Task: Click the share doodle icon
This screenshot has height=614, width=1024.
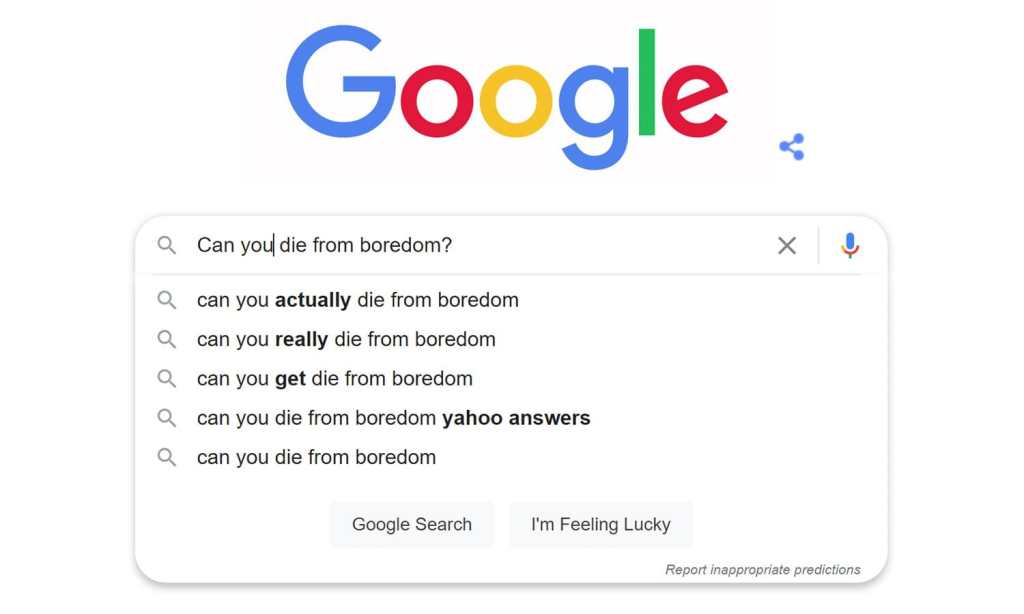Action: (791, 147)
